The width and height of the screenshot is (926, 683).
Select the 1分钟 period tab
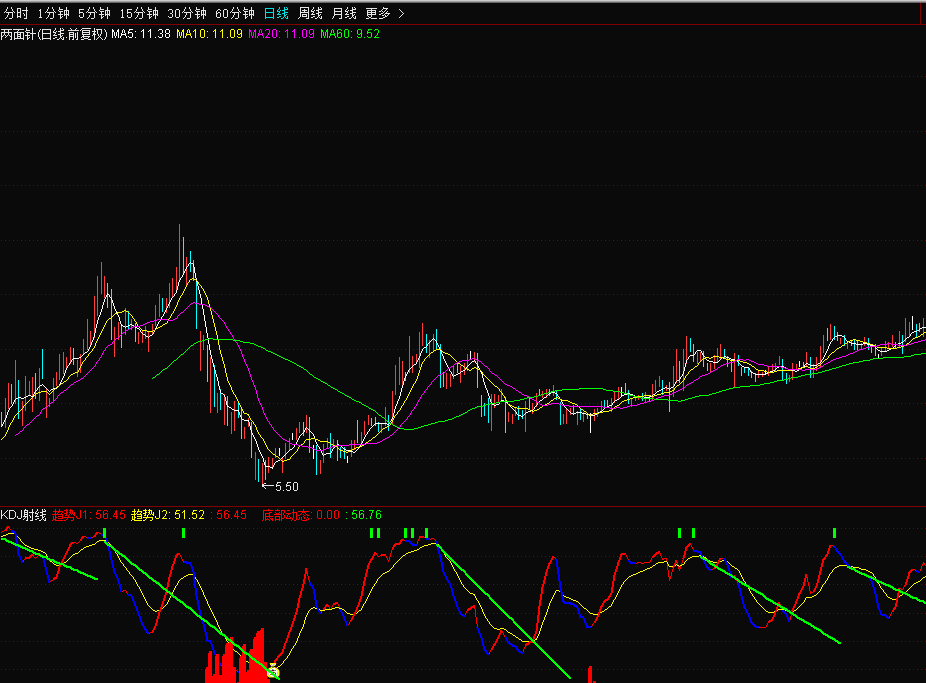(x=53, y=13)
